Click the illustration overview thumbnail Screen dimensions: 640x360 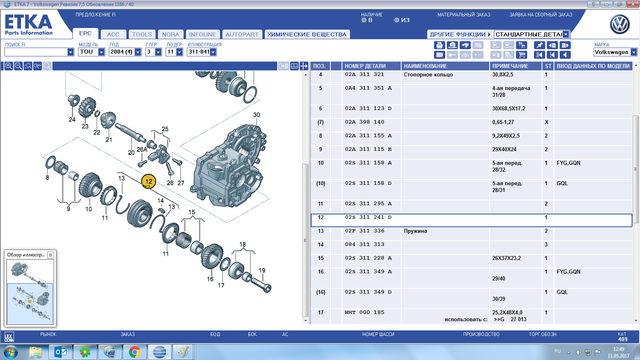click(30, 292)
